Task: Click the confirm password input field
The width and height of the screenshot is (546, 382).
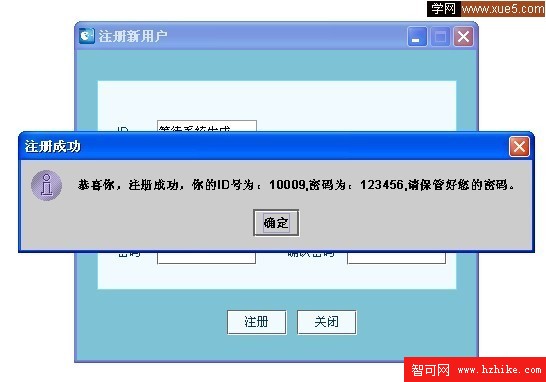Action: 397,258
